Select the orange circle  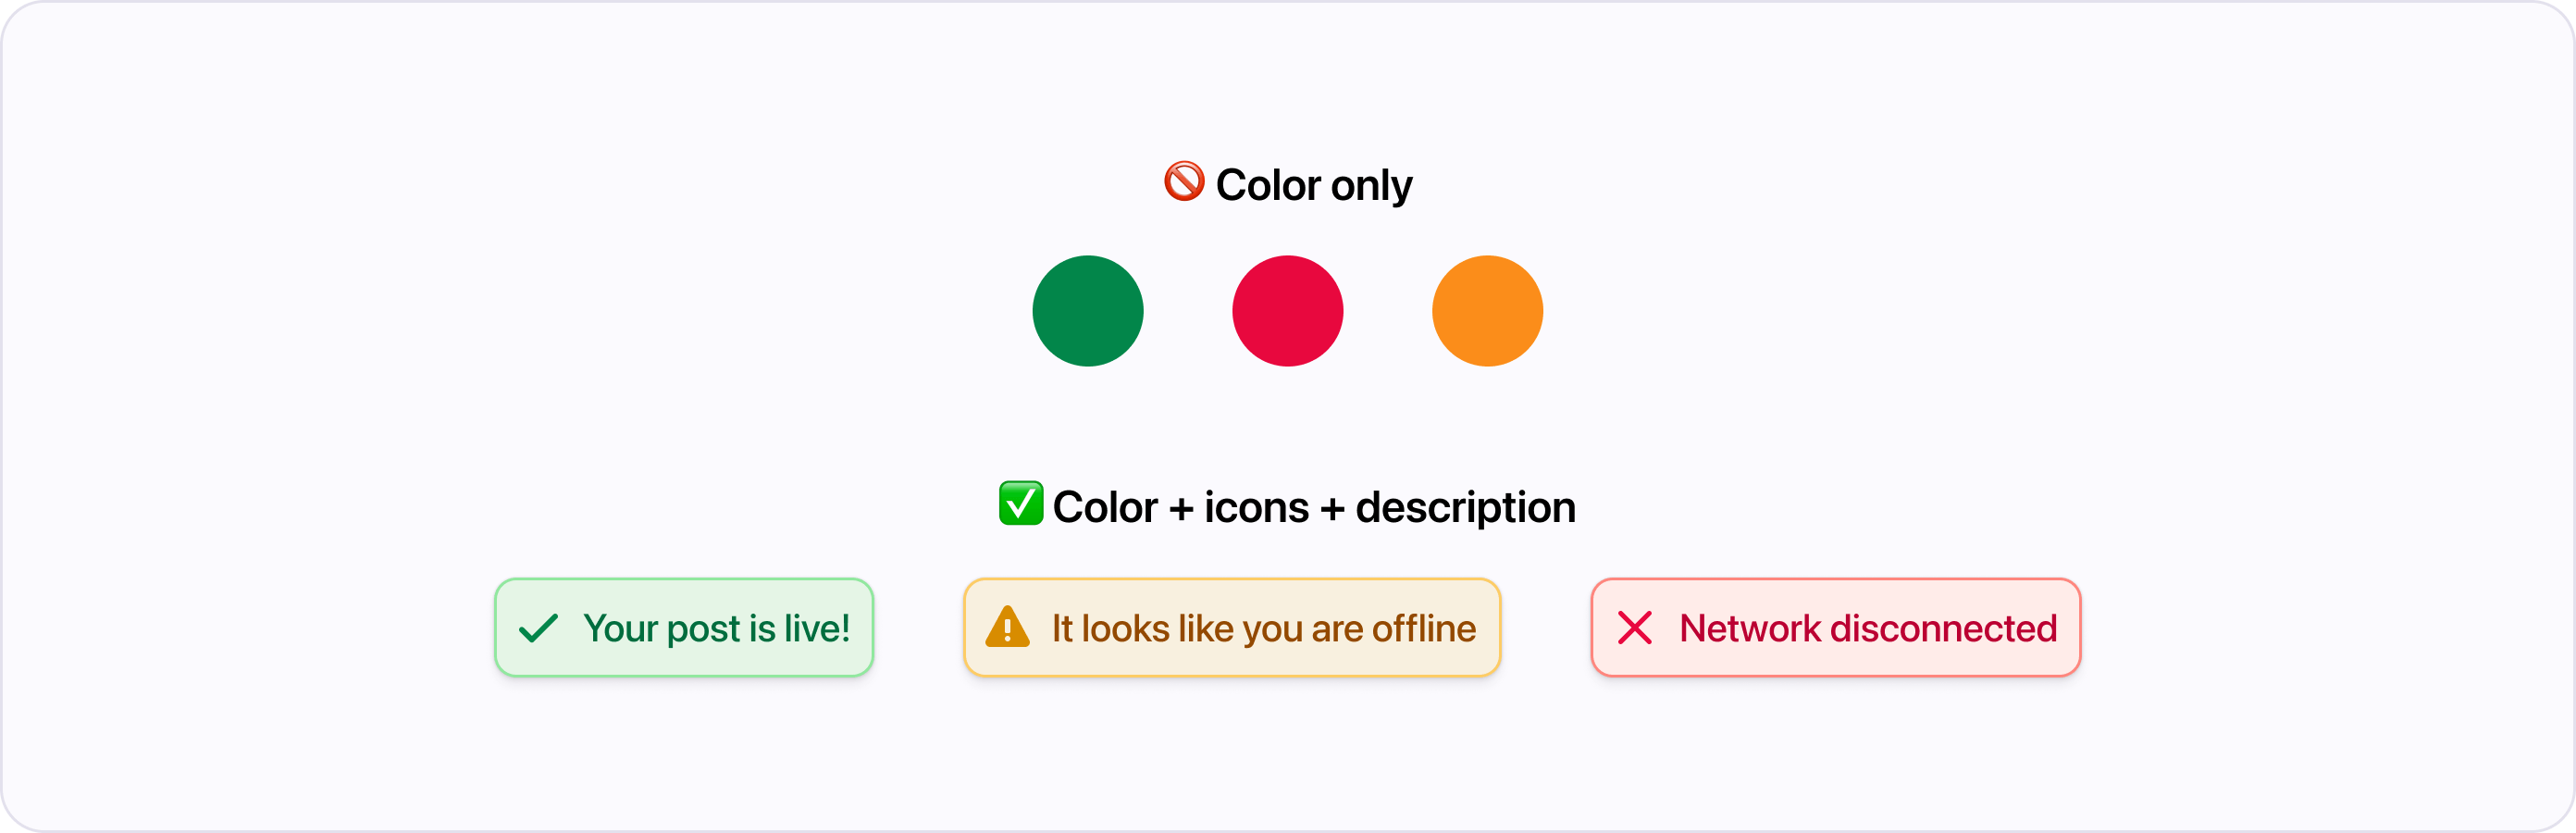(1487, 311)
